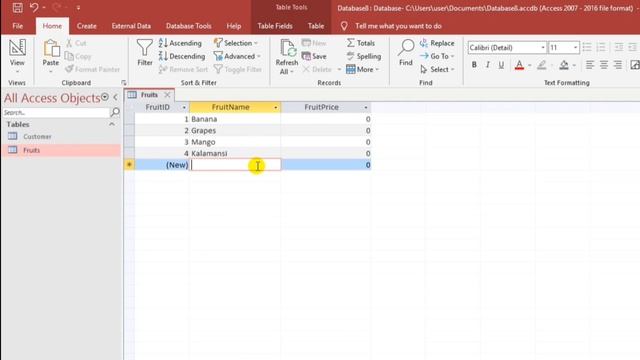Click the Cut scissors command

[x=76, y=43]
